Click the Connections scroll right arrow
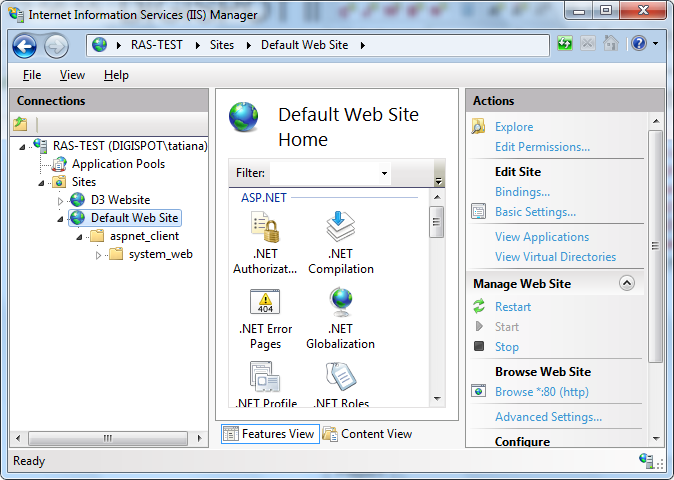674x480 pixels. click(199, 438)
